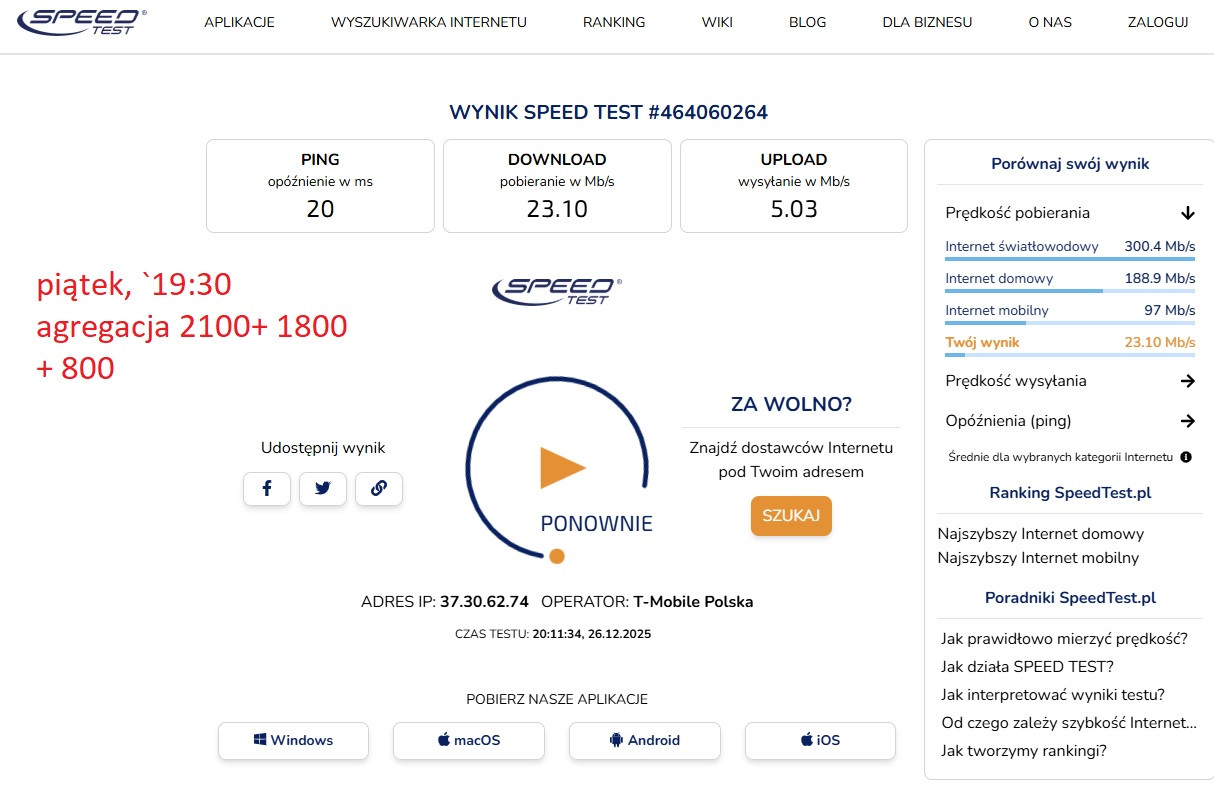Collapse the Prędkość pobierania section

tap(1187, 213)
